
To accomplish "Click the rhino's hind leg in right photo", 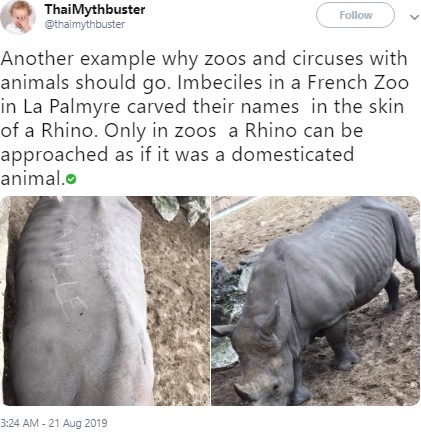I will coord(394,292).
